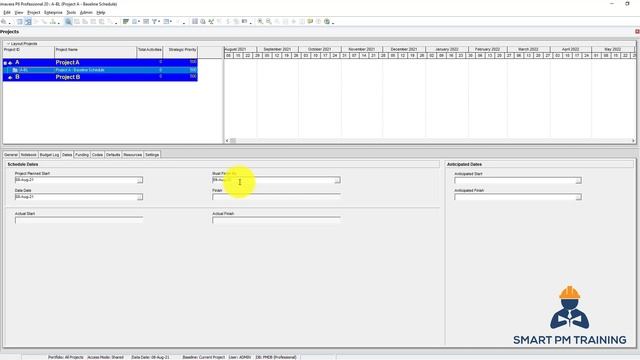Click Gantt scrollbar right arrow

[x=633, y=141]
